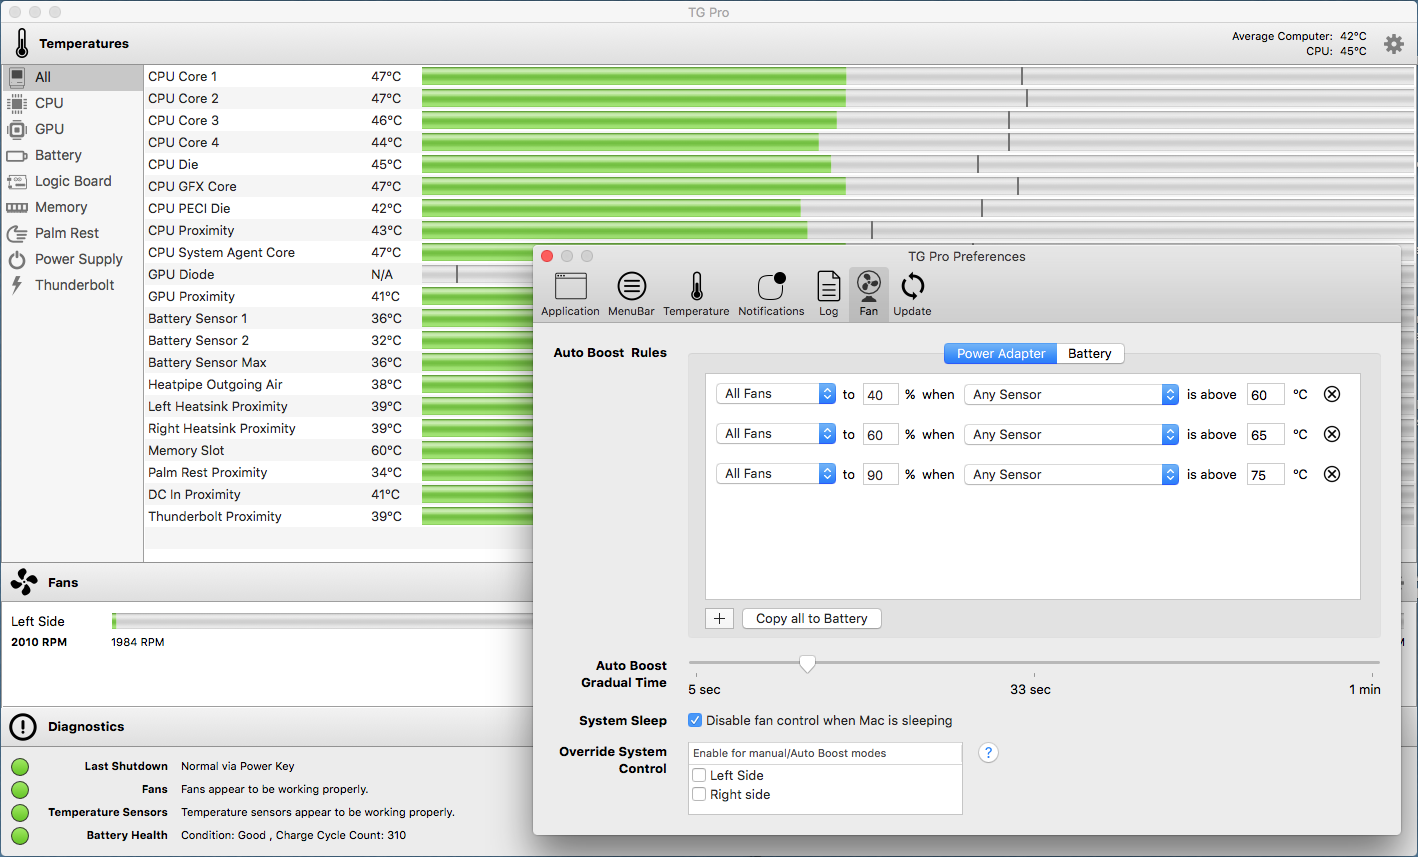Screen dimensions: 1418x857
Task: Click the help question mark button
Action: click(988, 753)
